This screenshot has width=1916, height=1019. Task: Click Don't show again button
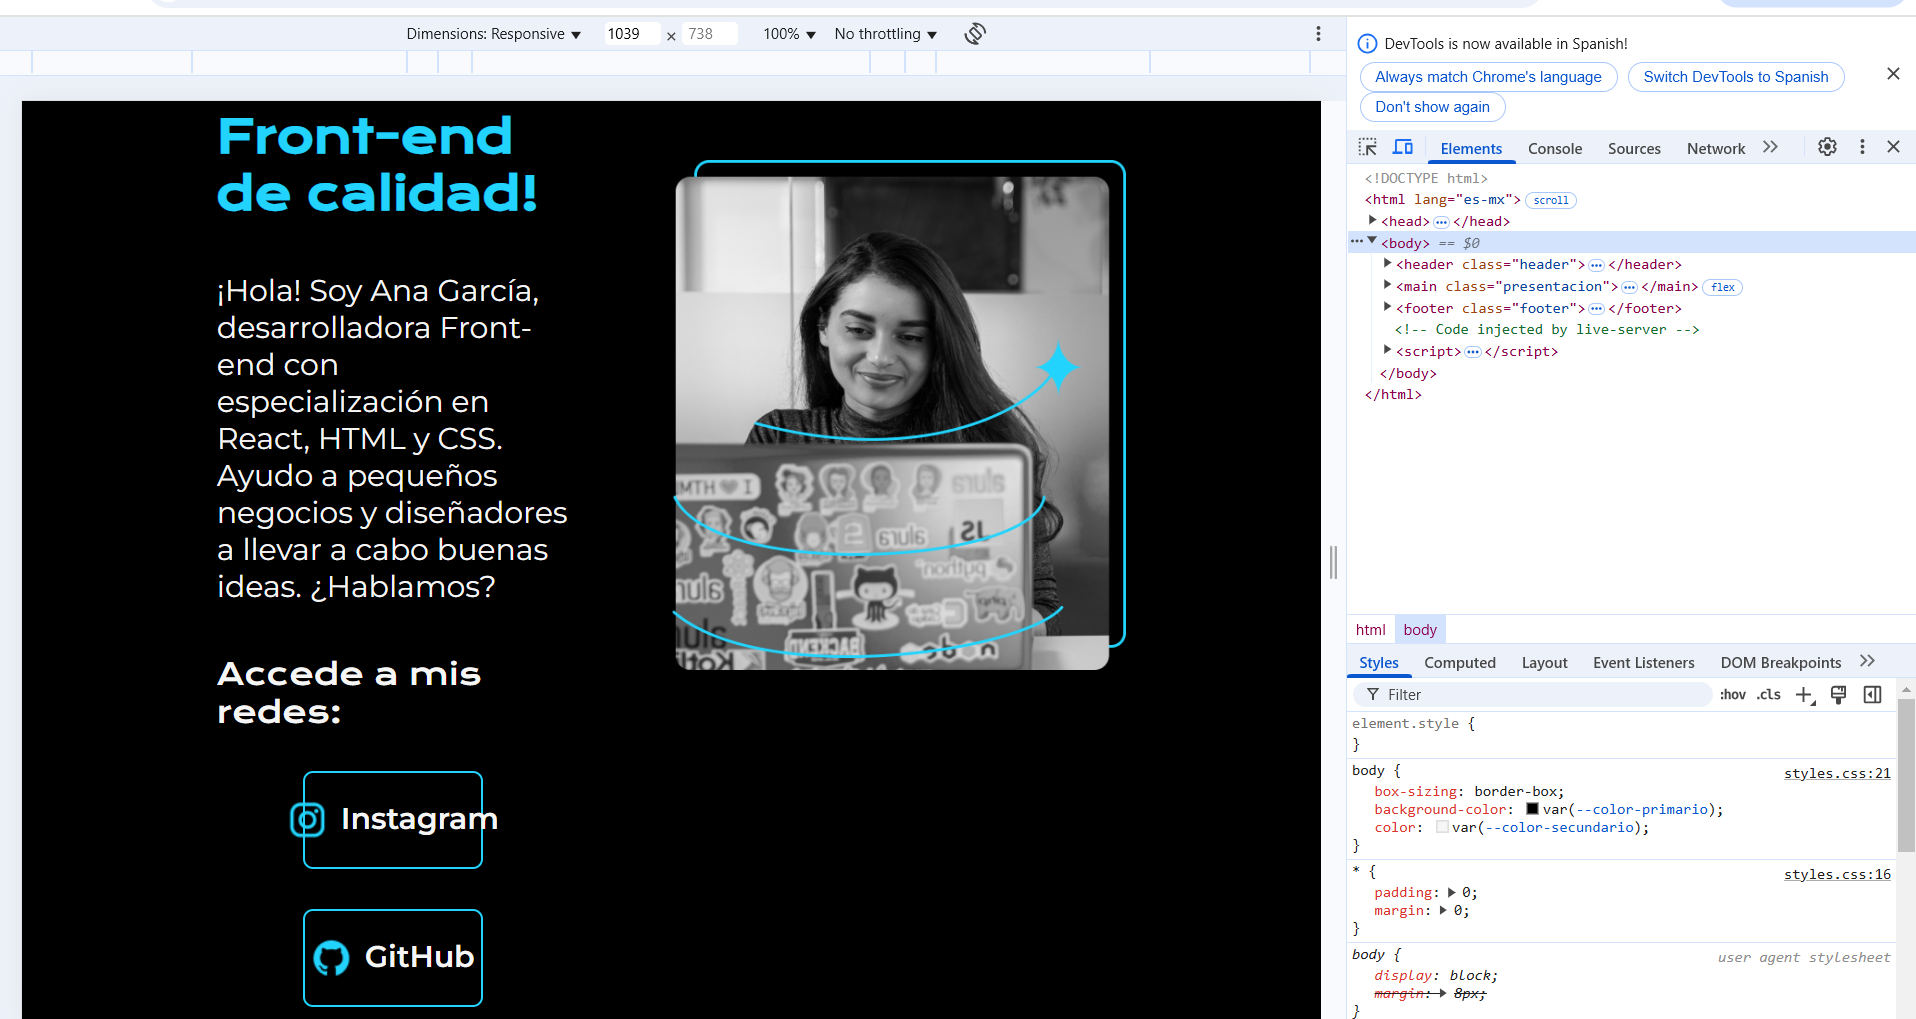tap(1432, 107)
